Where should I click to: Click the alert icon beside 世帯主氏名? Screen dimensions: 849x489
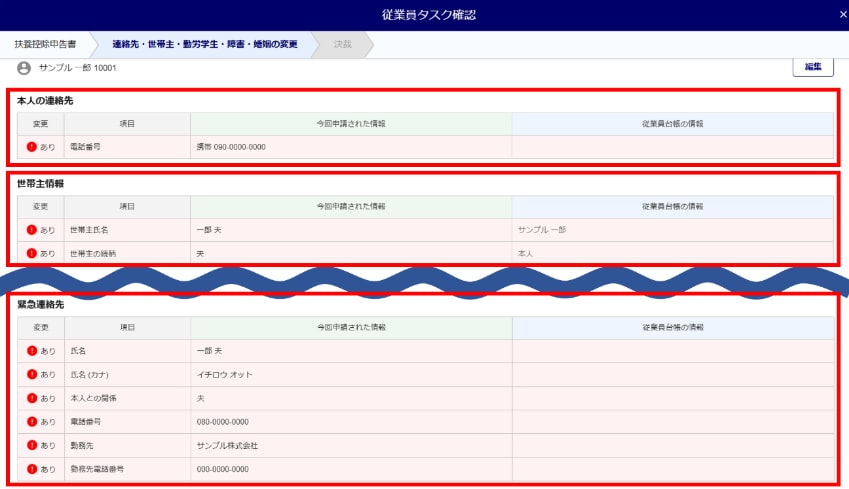tap(32, 230)
